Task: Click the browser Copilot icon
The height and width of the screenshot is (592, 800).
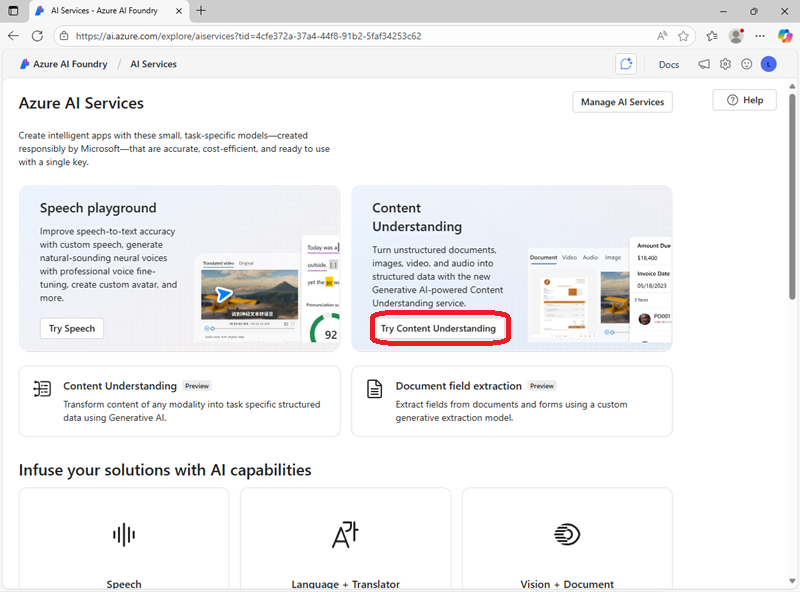Action: click(784, 35)
